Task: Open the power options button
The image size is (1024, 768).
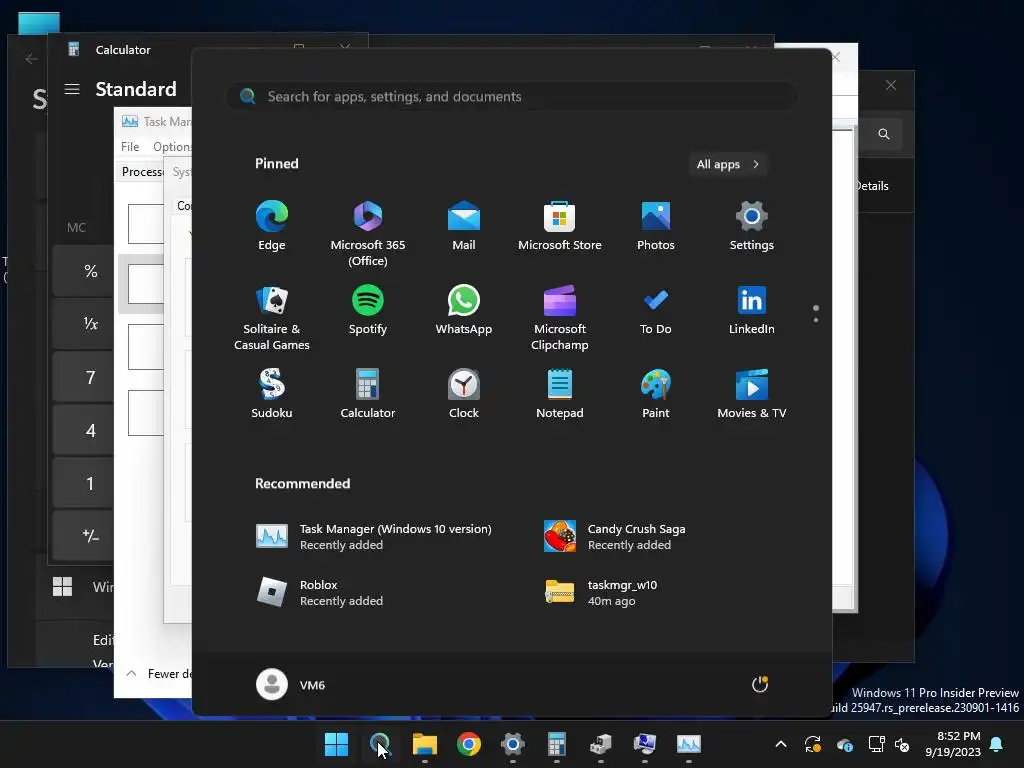Action: click(760, 684)
